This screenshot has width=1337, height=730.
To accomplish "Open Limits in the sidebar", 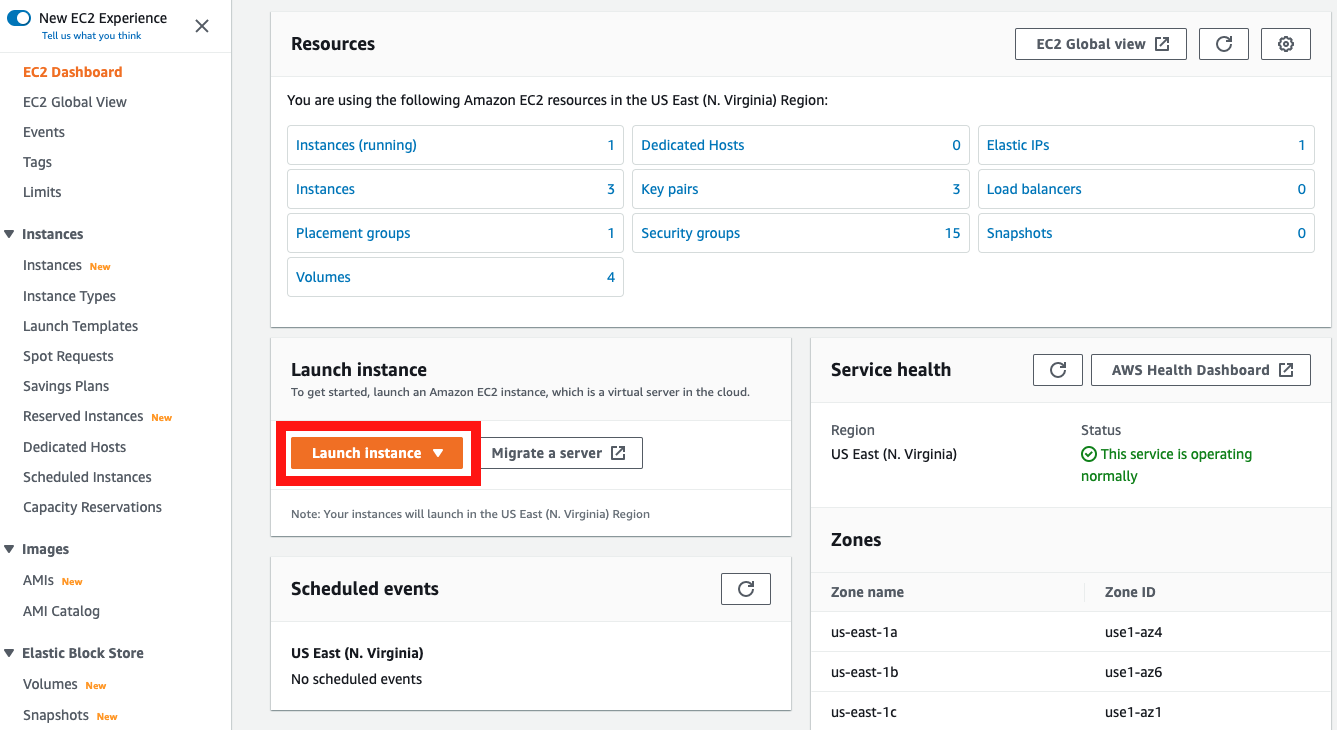I will click(42, 192).
